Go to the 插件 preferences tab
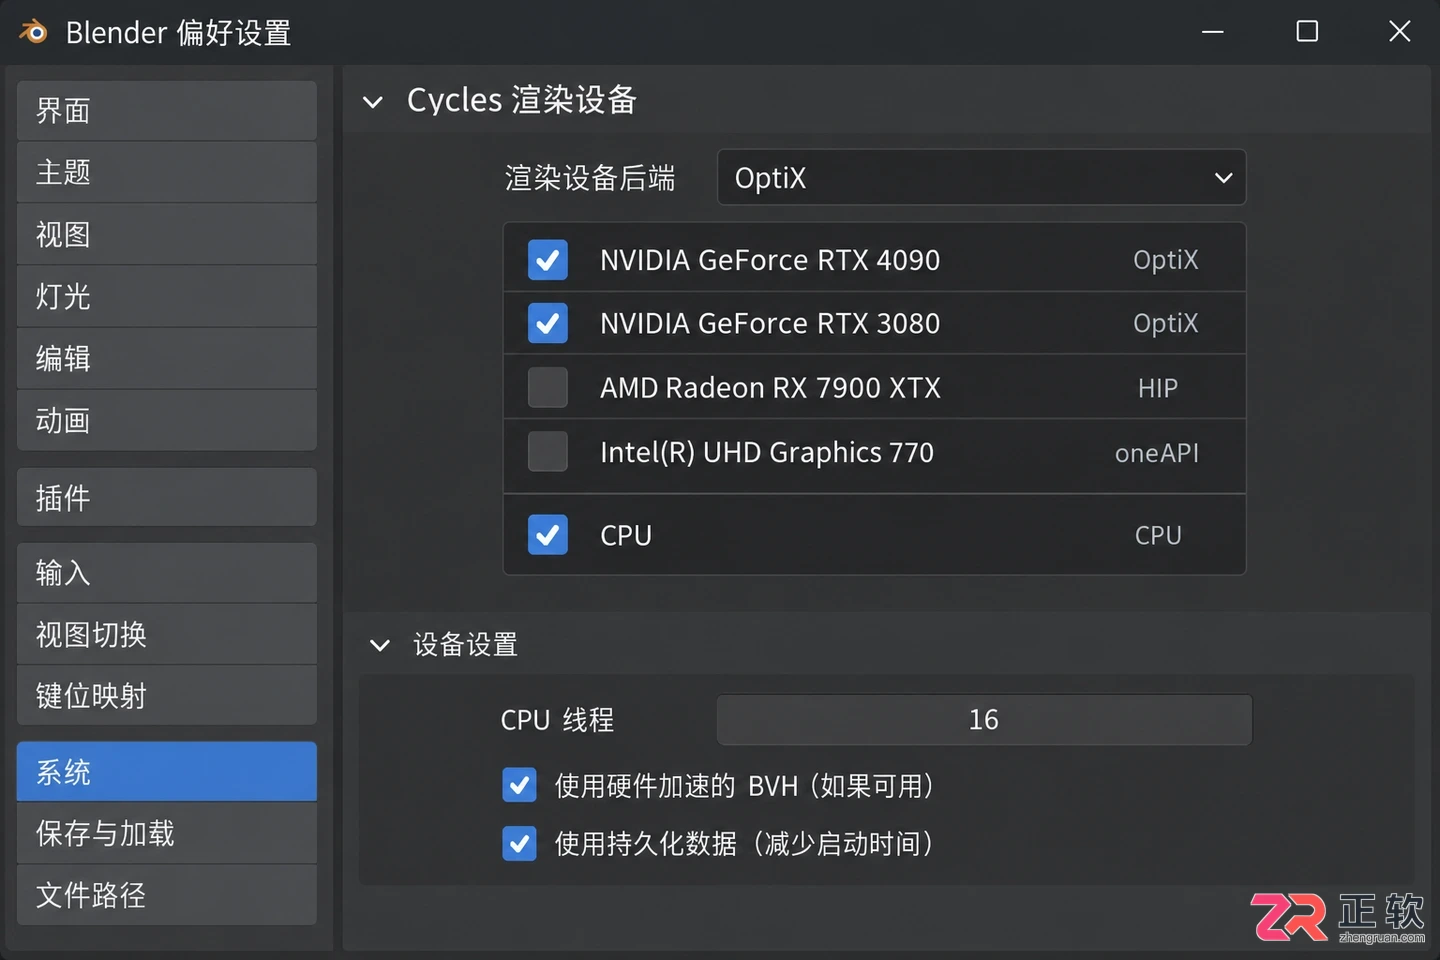 tap(167, 497)
